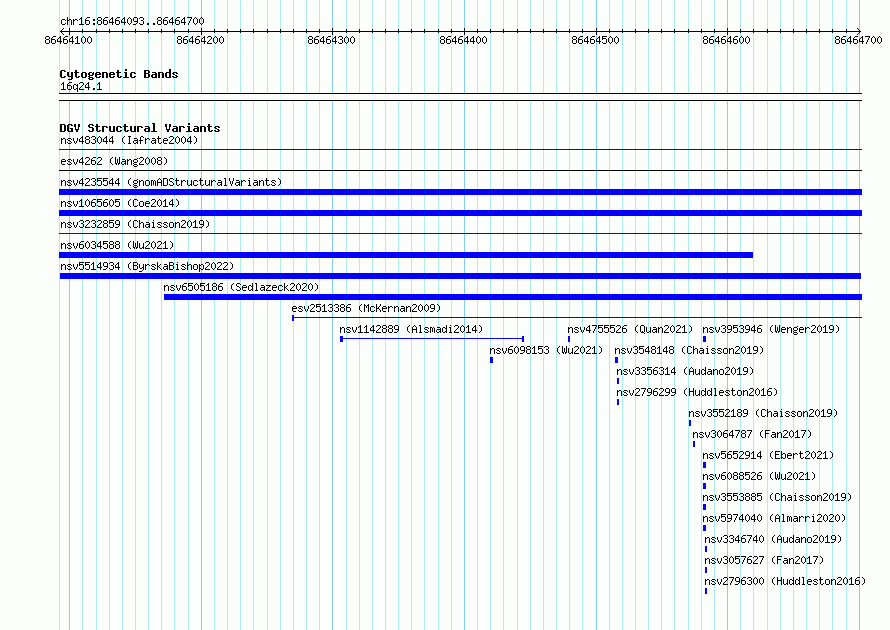
Task: Click nsv3552189 (Chaisson2019) variant label
Action: pyautogui.click(x=763, y=413)
